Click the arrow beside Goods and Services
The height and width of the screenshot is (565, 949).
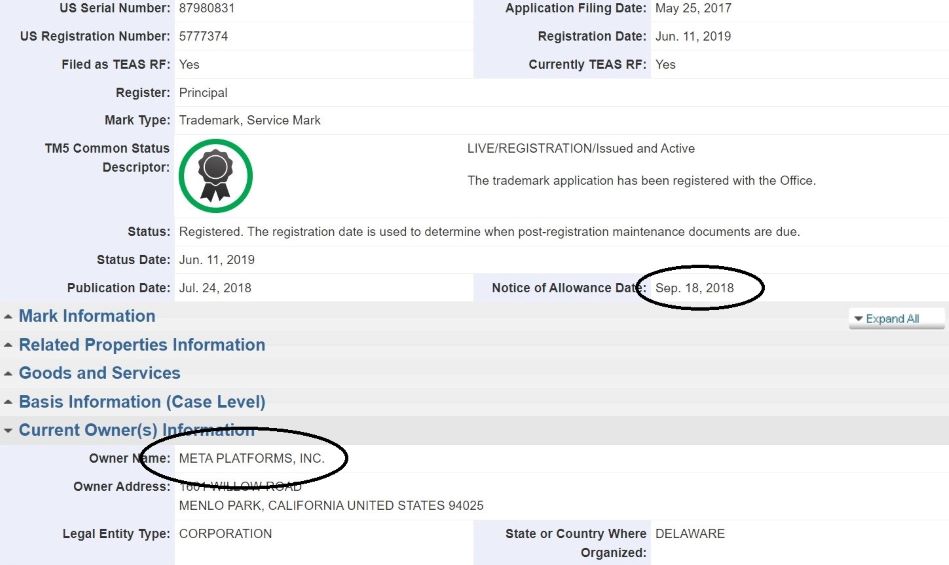[8, 374]
